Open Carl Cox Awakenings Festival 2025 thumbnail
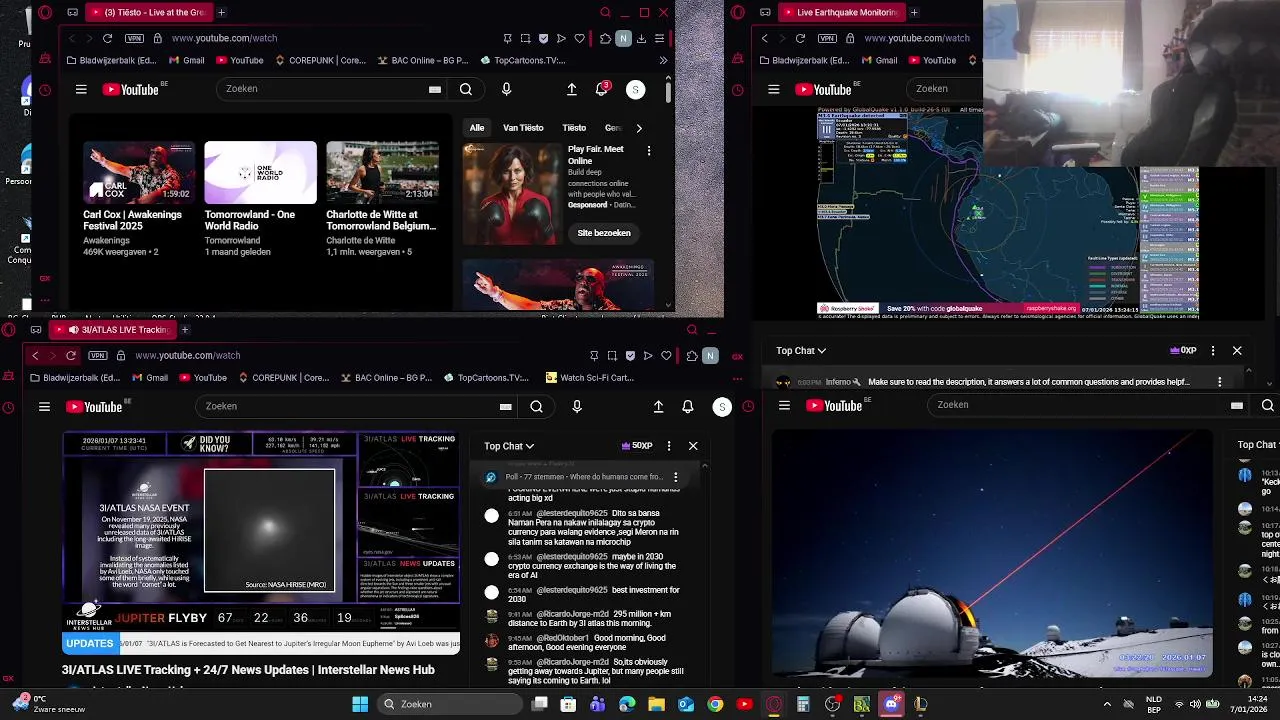The width and height of the screenshot is (1280, 720). point(139,172)
